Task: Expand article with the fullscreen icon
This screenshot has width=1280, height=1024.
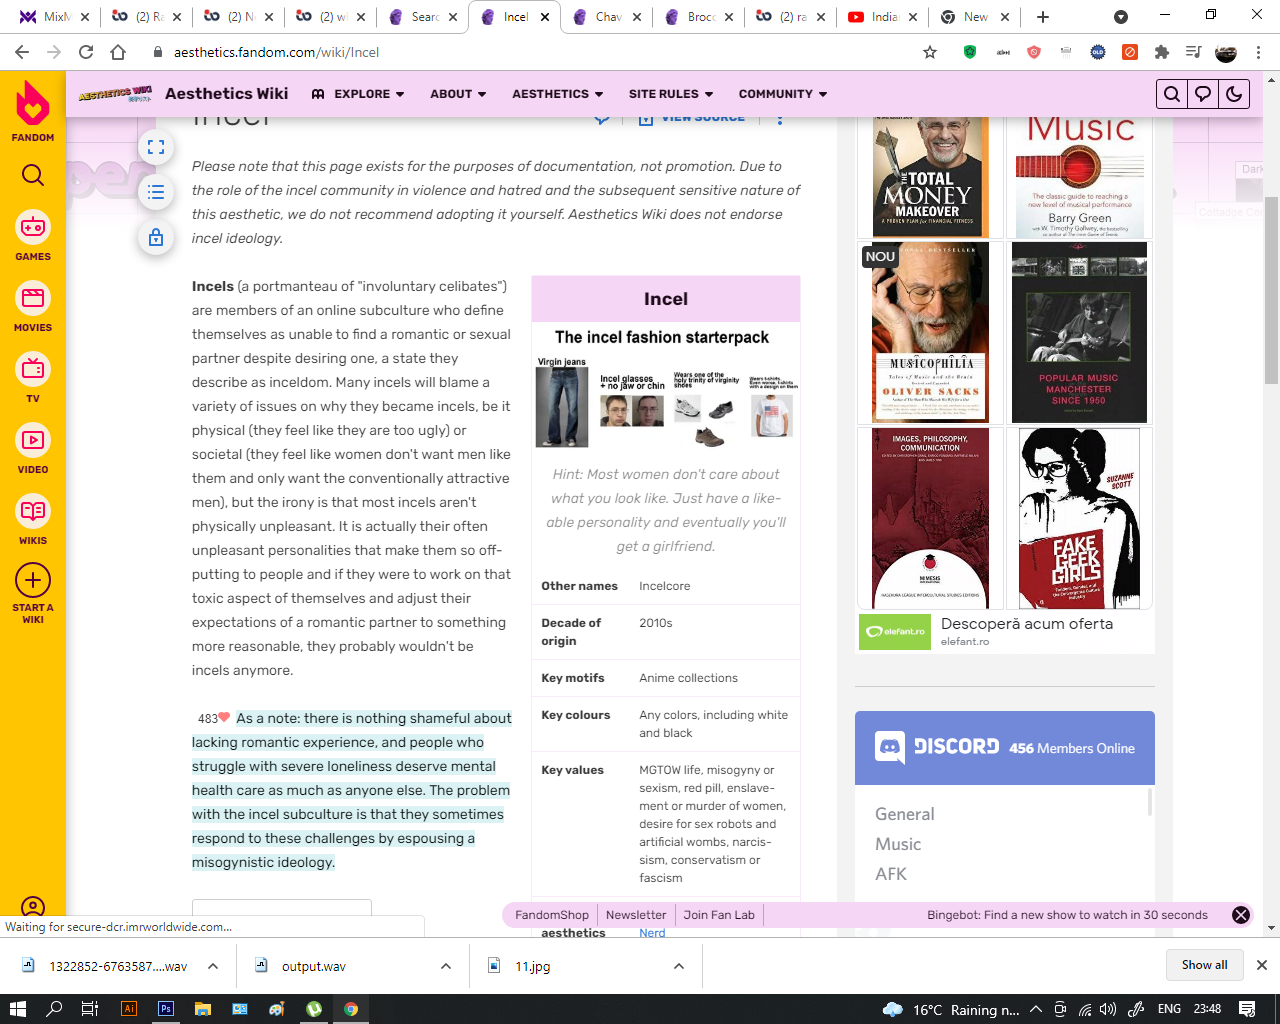Action: tap(156, 147)
